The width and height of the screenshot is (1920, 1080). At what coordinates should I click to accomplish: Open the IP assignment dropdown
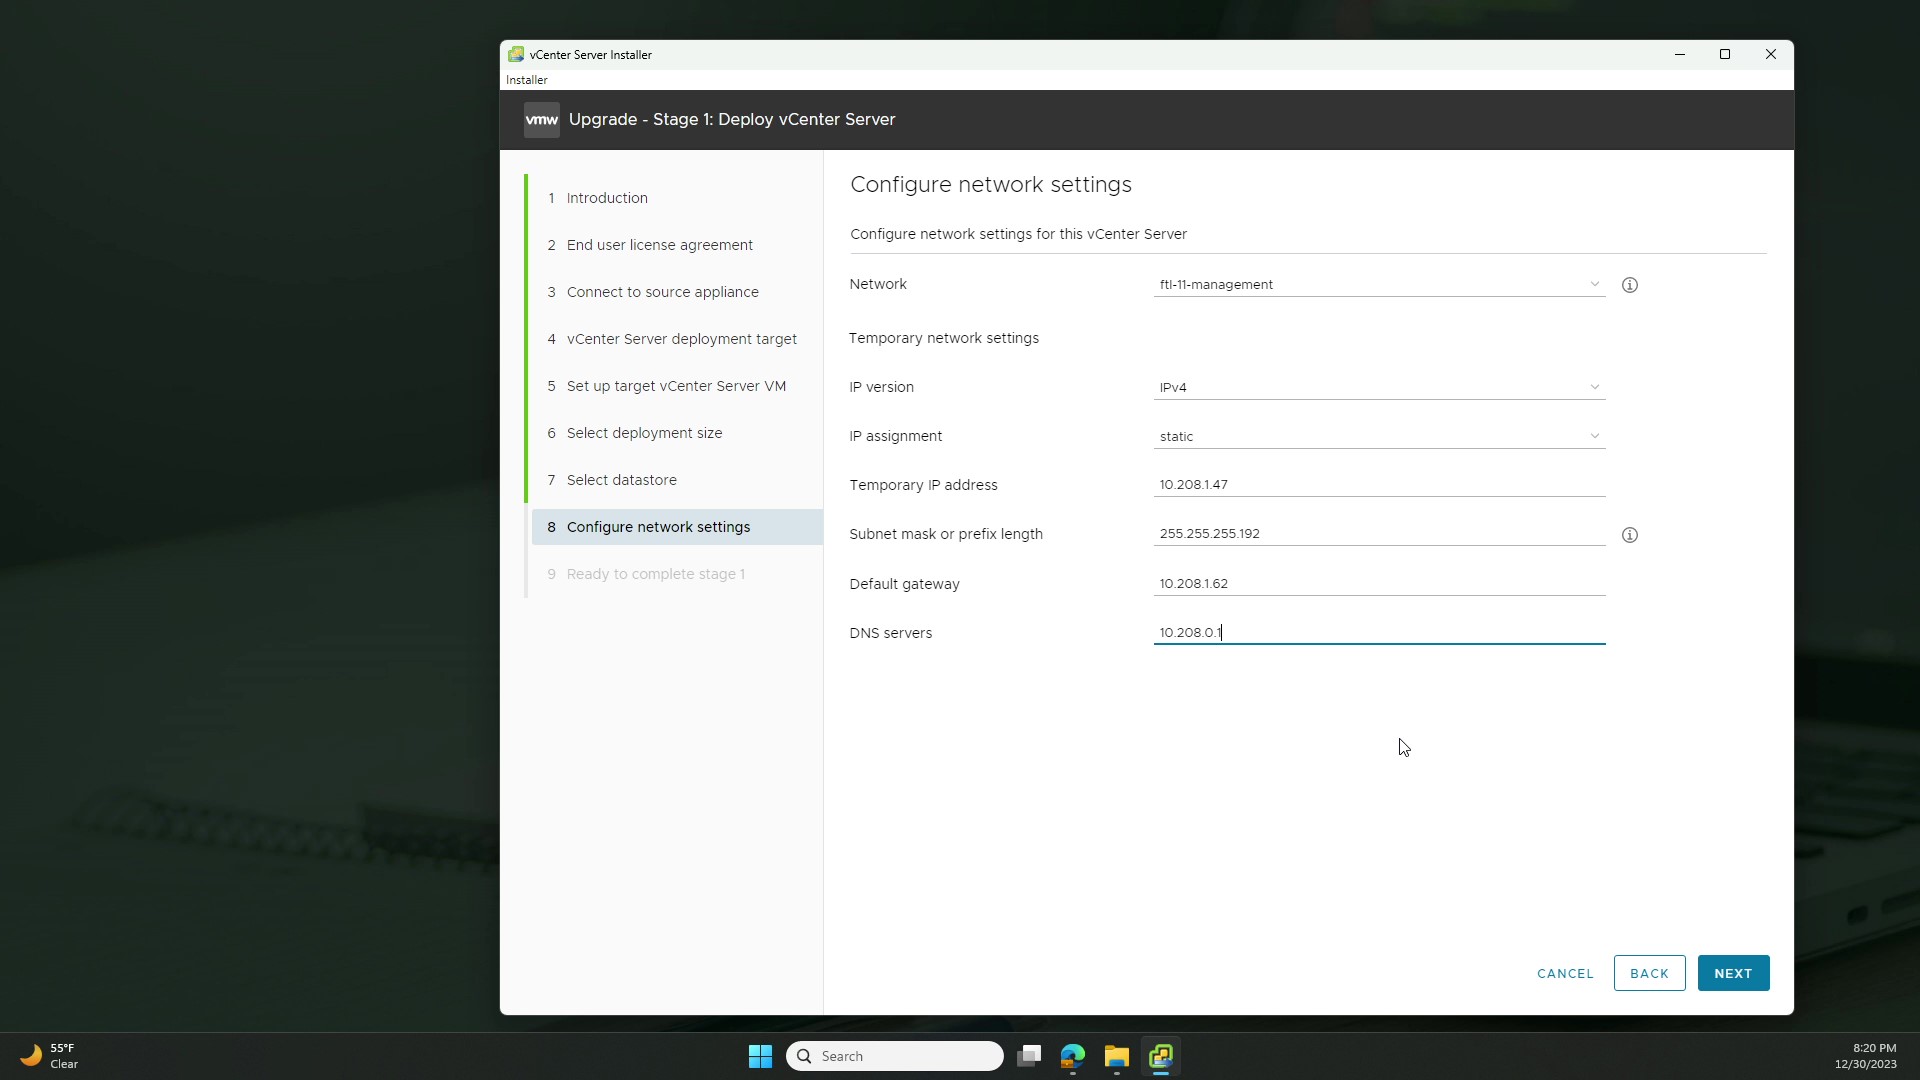tap(1379, 436)
